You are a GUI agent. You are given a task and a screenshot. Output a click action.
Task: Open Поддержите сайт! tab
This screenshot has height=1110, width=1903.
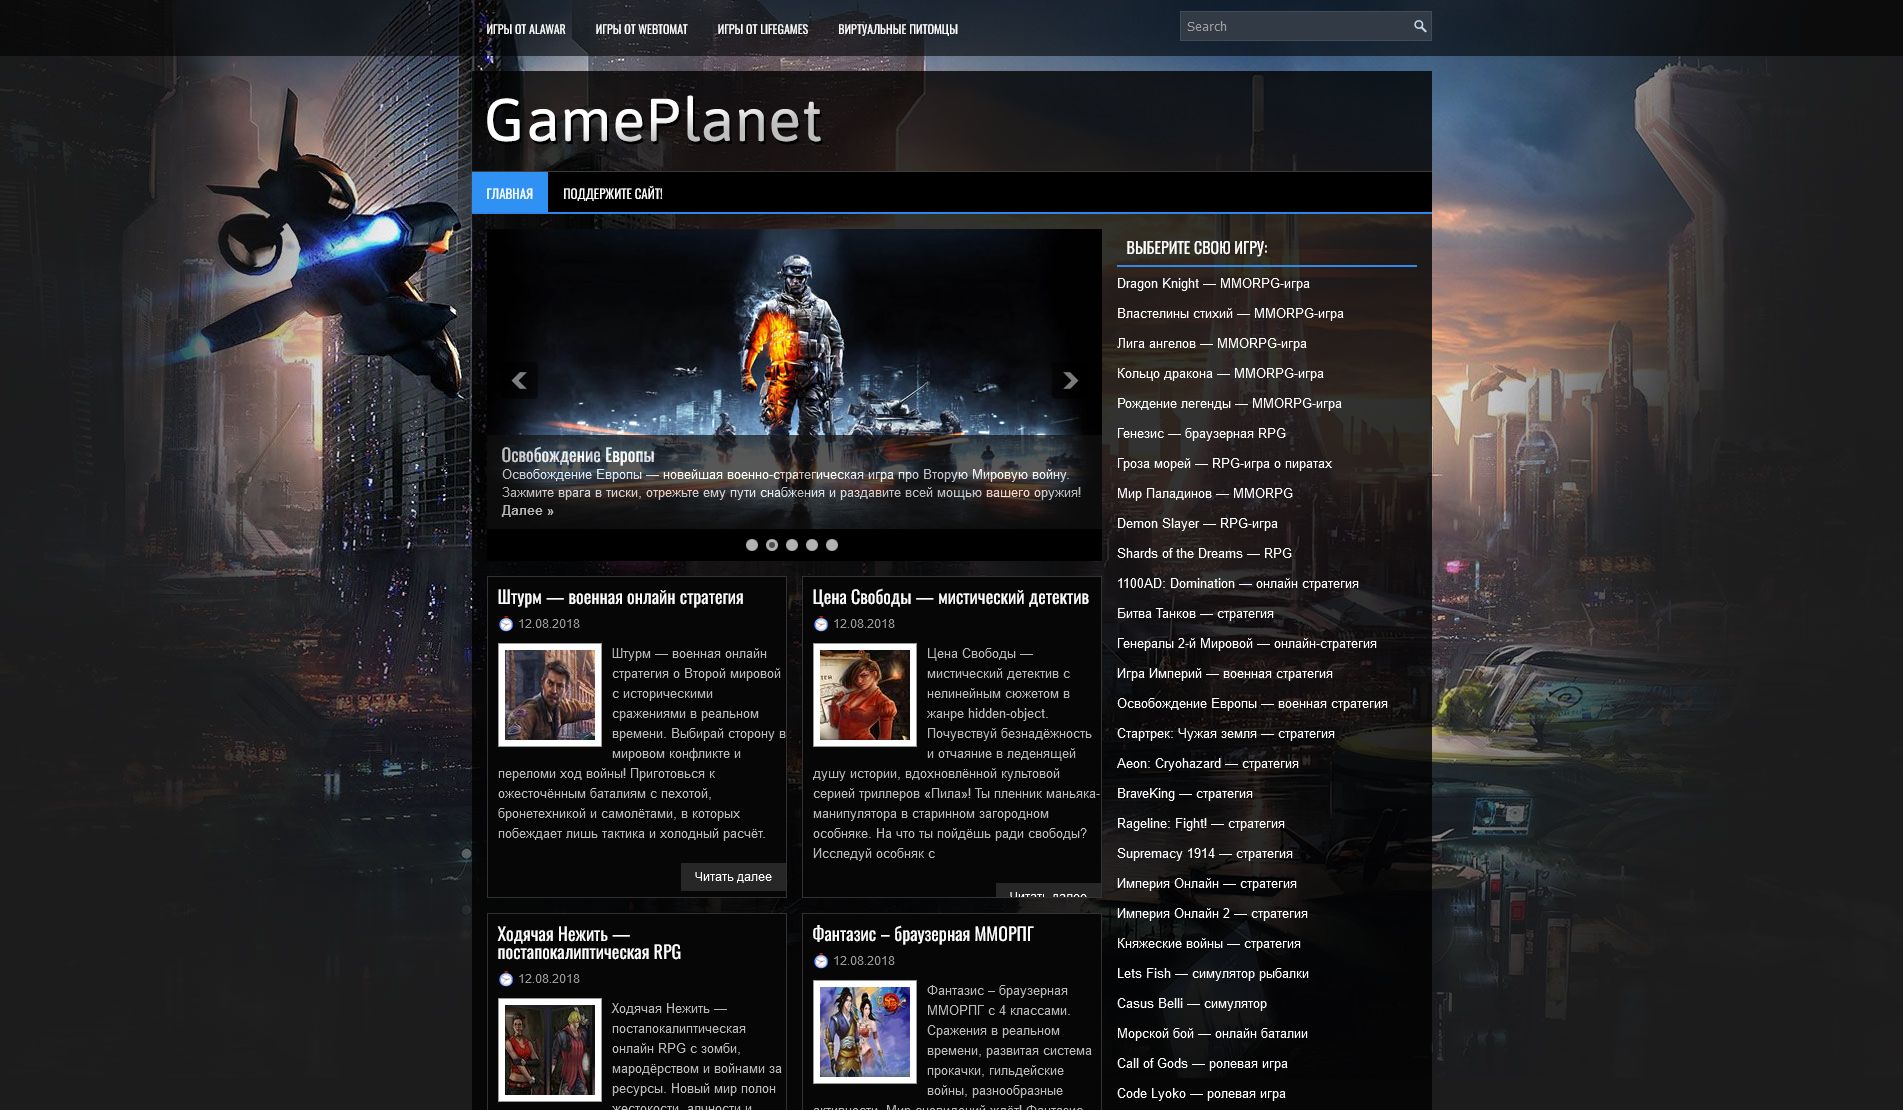coord(612,193)
